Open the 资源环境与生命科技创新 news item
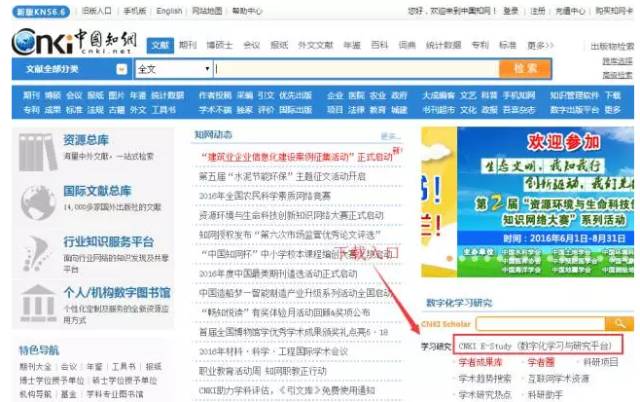 click(x=291, y=215)
